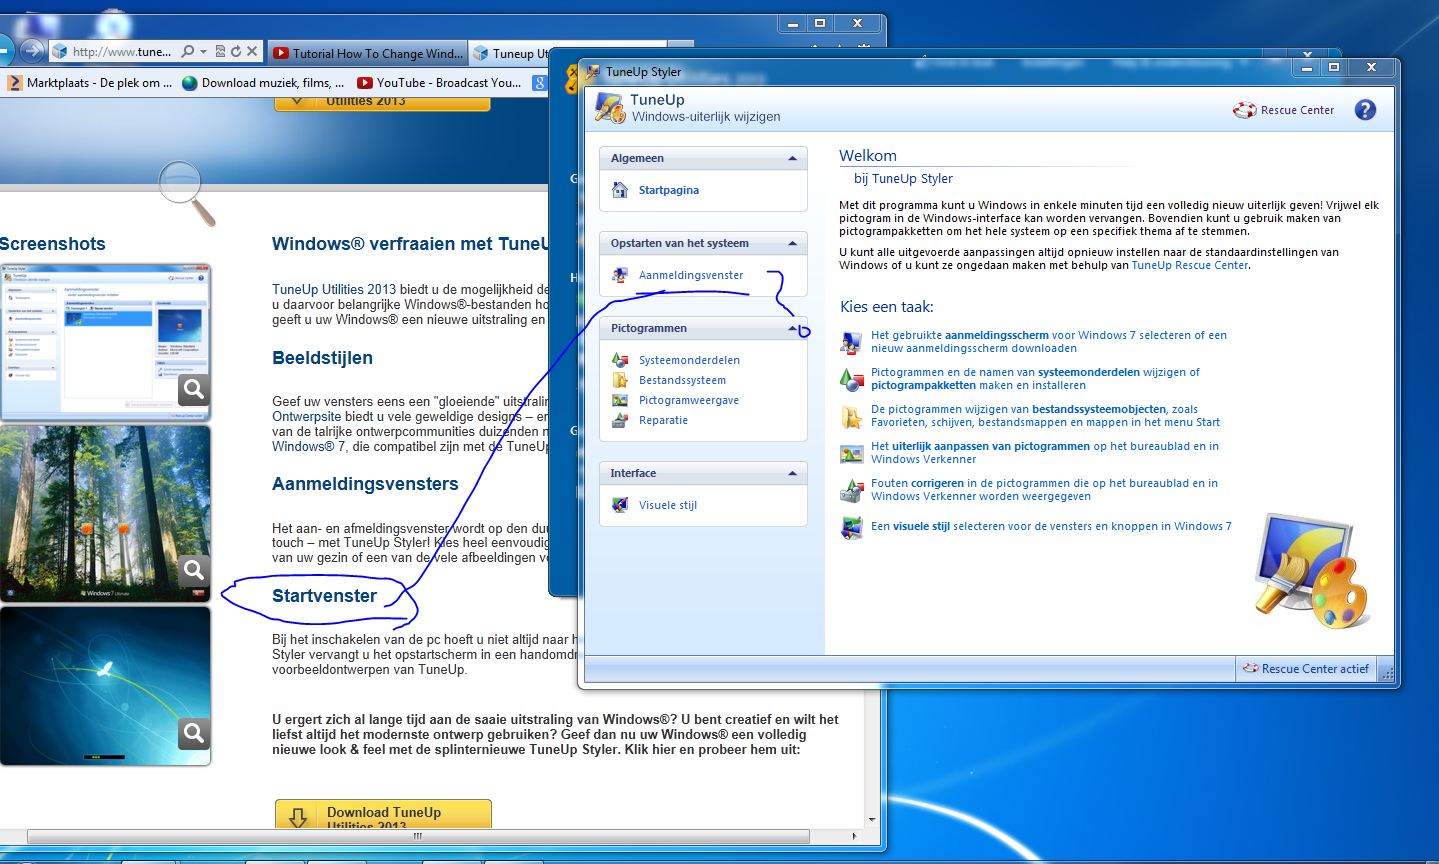1439x864 pixels.
Task: Click the magnifier on the blue startup screenshot thumbnail
Action: [x=194, y=733]
